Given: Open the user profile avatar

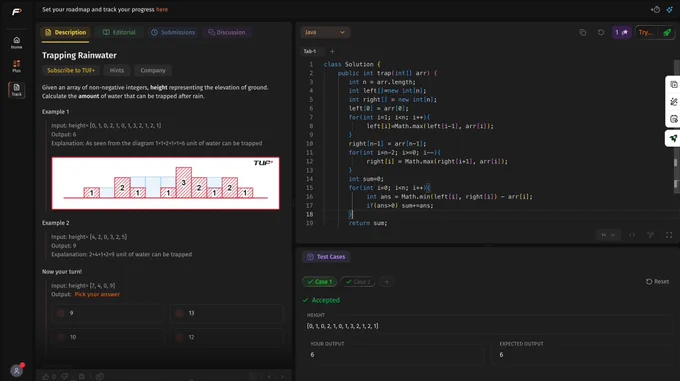Looking at the screenshot, I should tap(16, 371).
